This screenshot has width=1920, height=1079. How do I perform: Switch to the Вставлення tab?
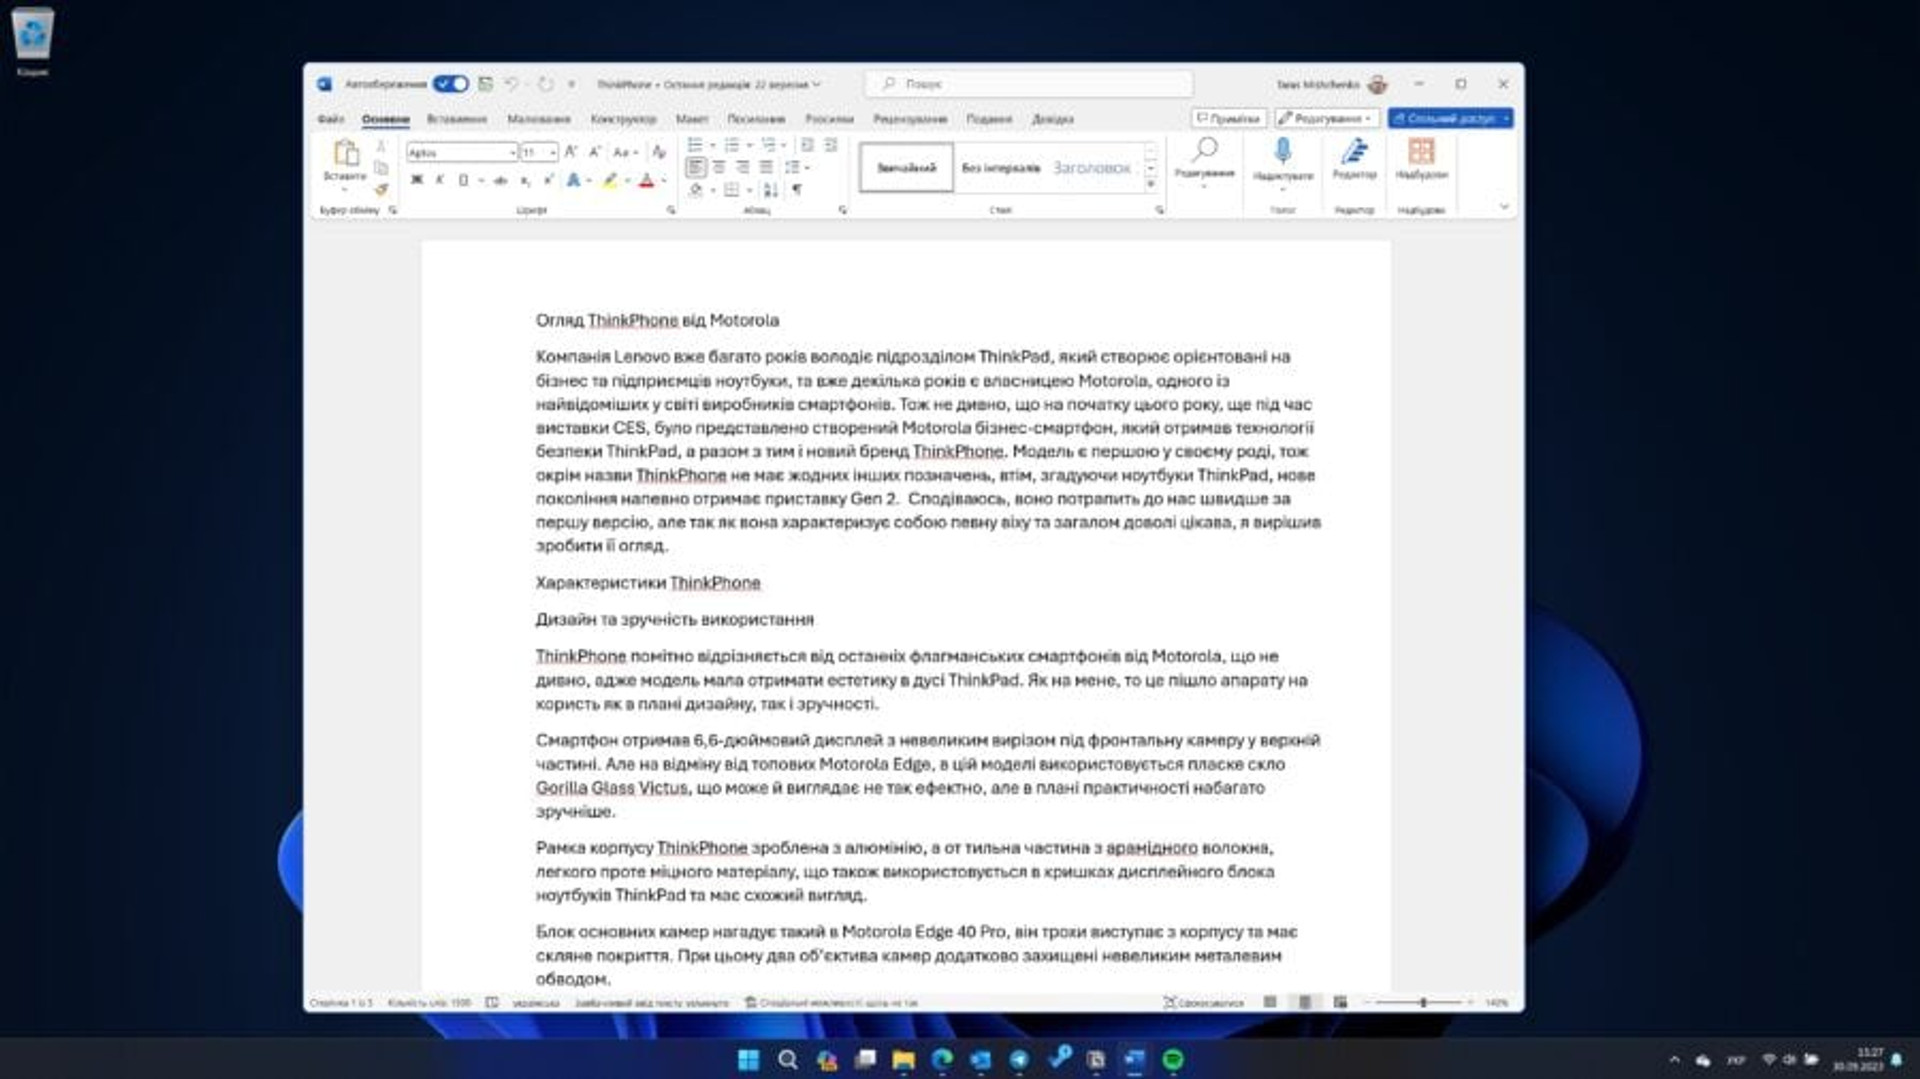(456, 119)
